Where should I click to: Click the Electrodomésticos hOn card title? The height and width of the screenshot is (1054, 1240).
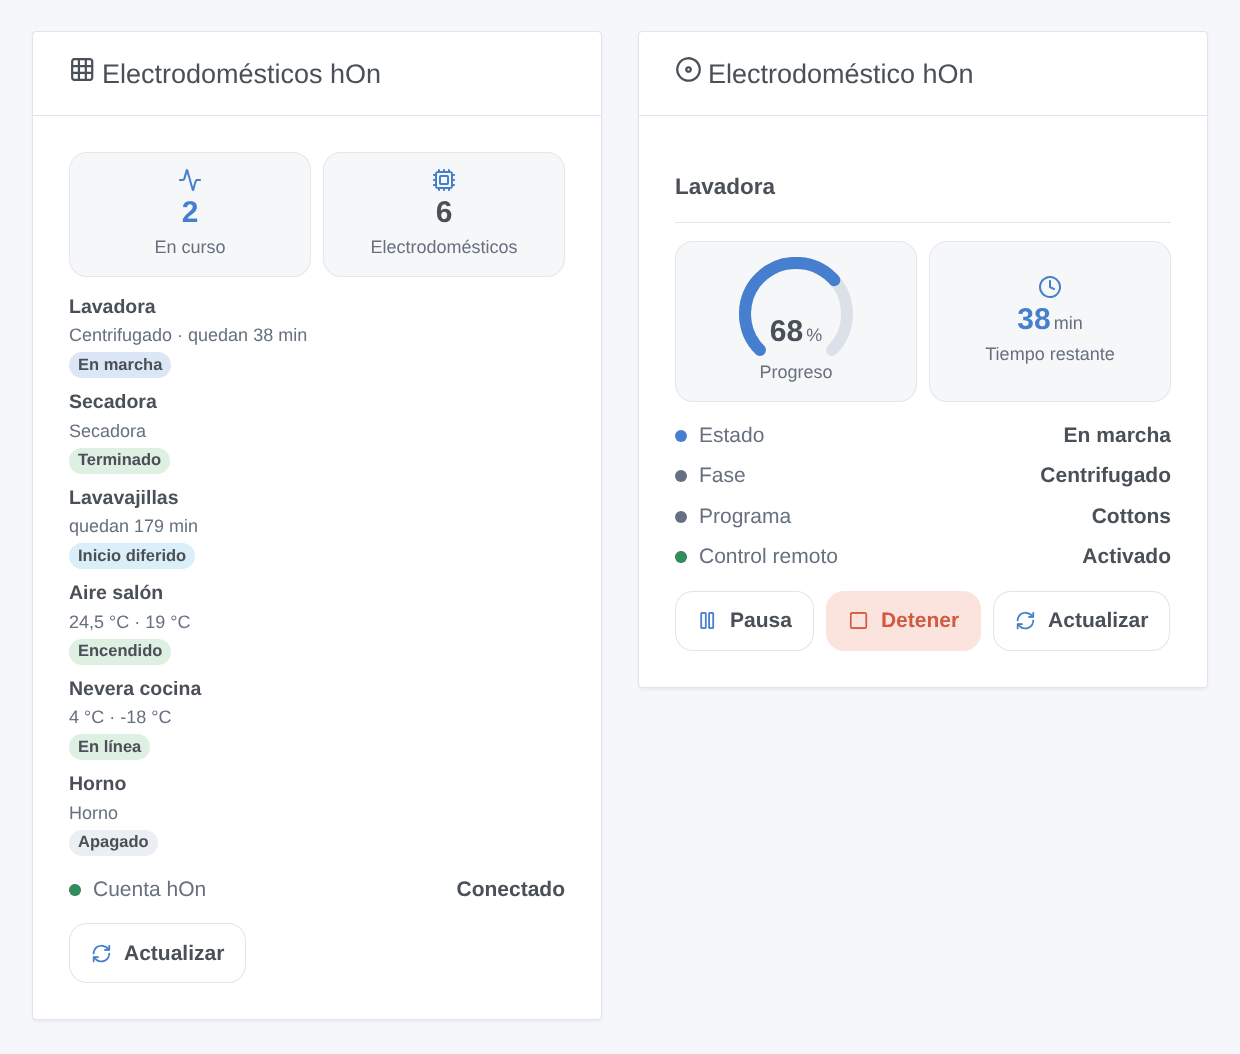[x=241, y=74]
